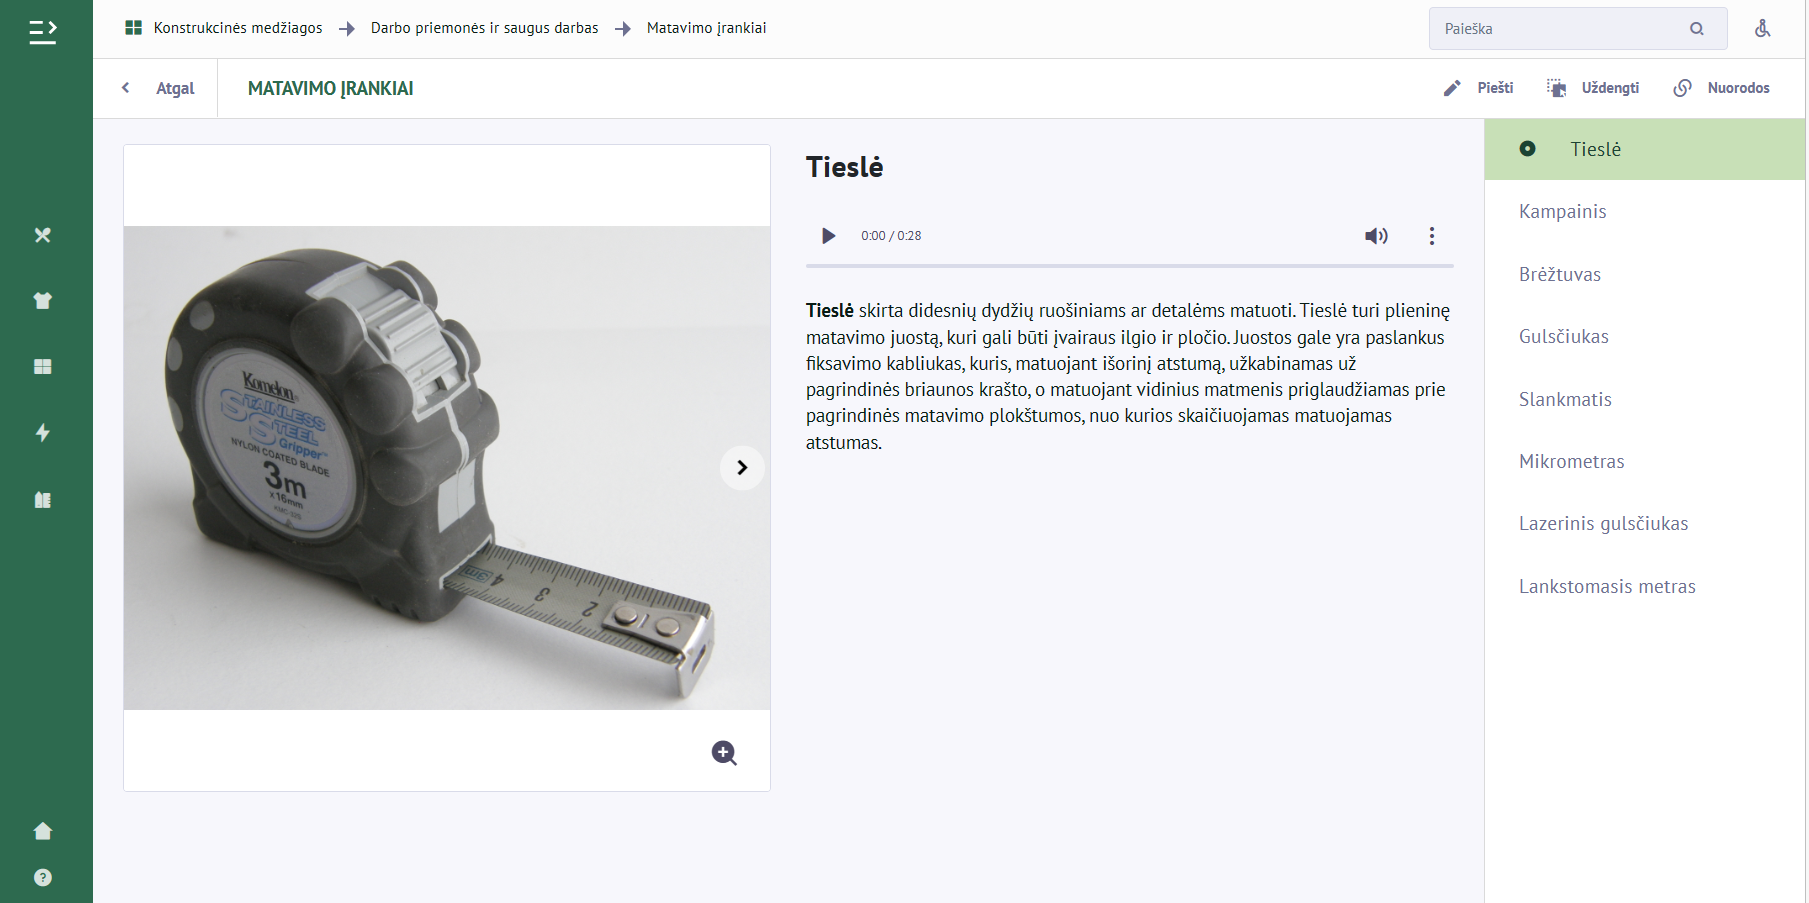
Task: Open the help question mark icon
Action: 43,878
